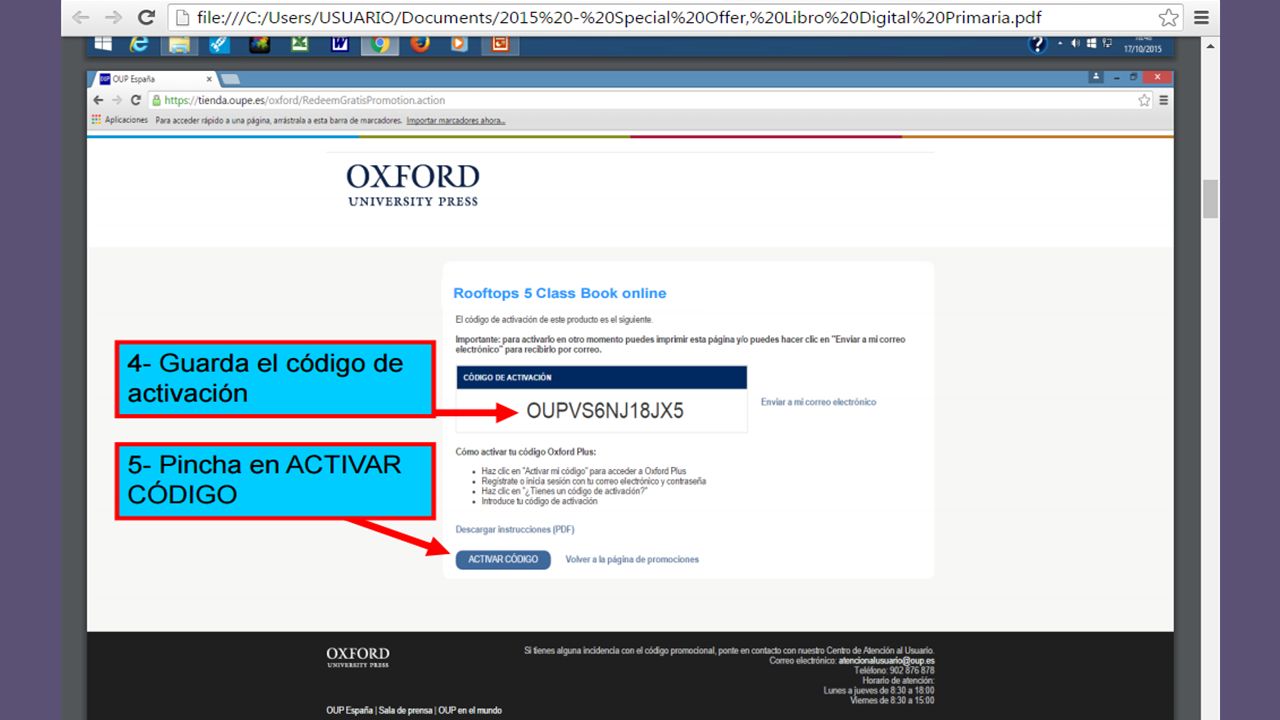Open the OUP España footer link
Viewport: 1280px width, 720px height.
(350, 711)
